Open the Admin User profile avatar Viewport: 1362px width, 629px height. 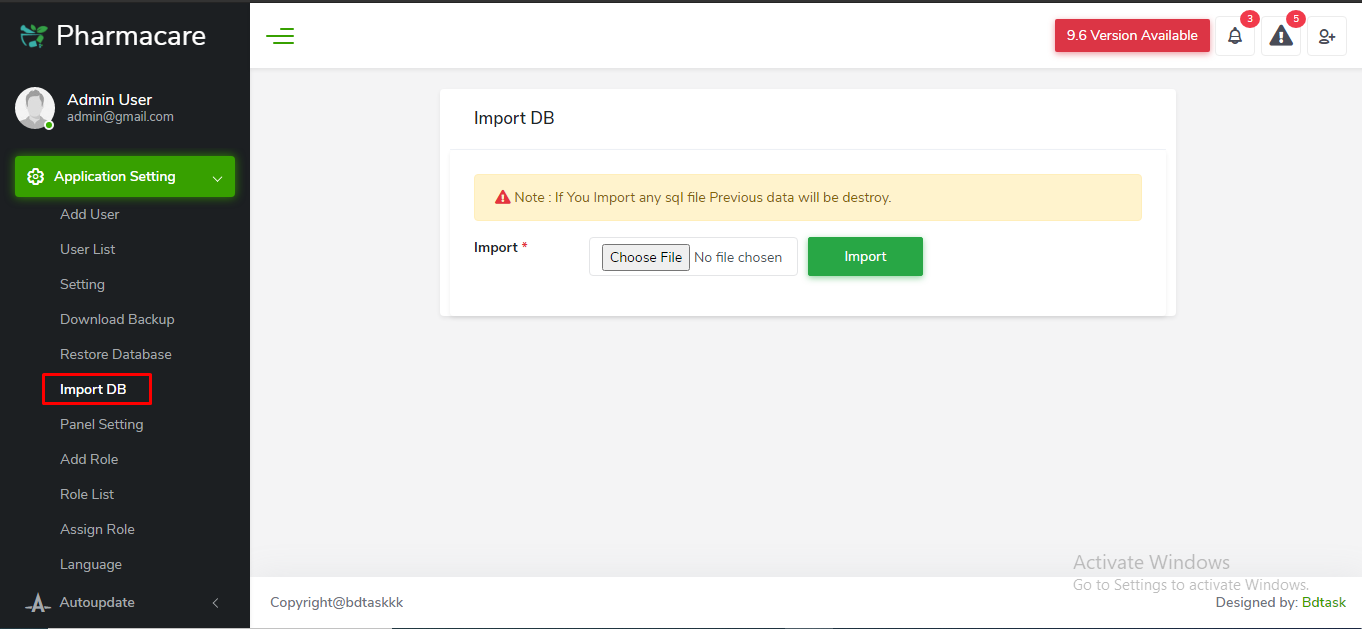point(34,107)
